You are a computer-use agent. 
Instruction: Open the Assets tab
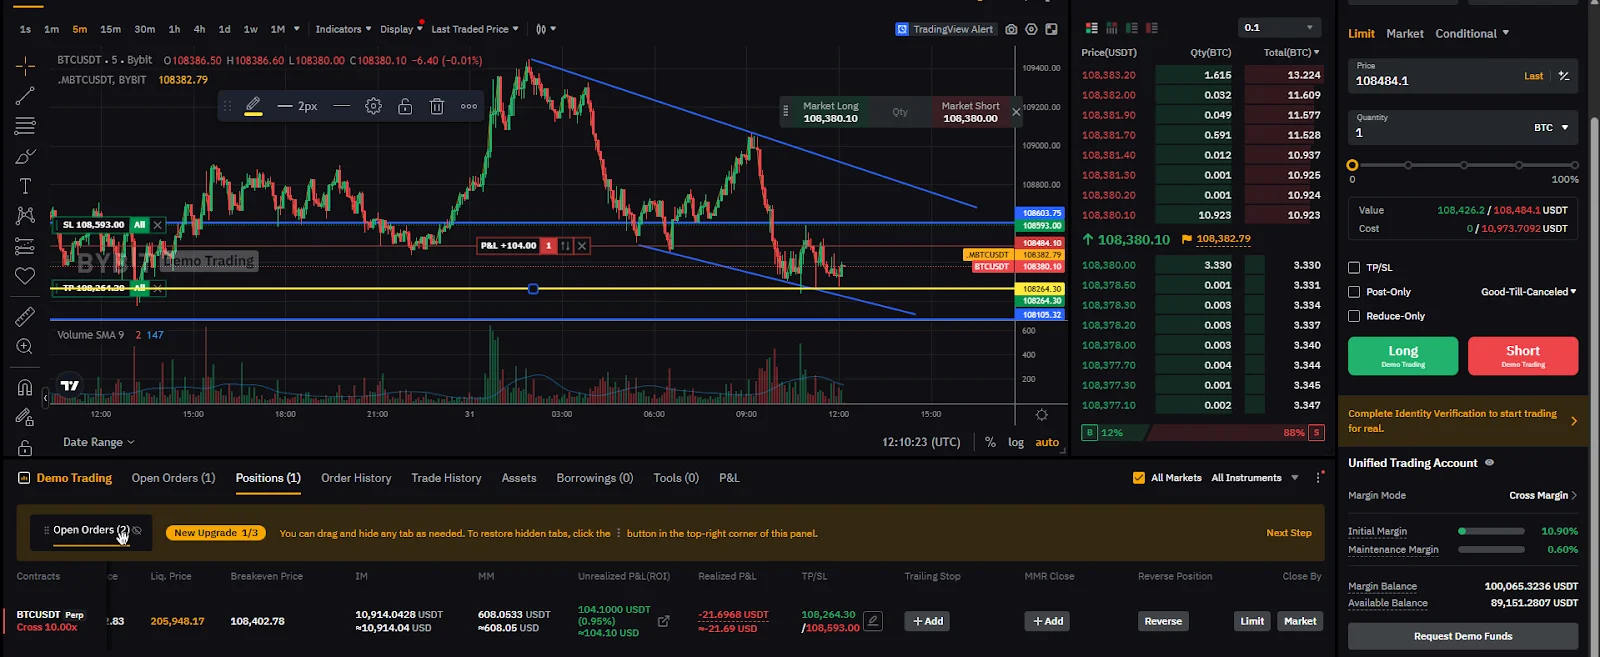tap(519, 478)
